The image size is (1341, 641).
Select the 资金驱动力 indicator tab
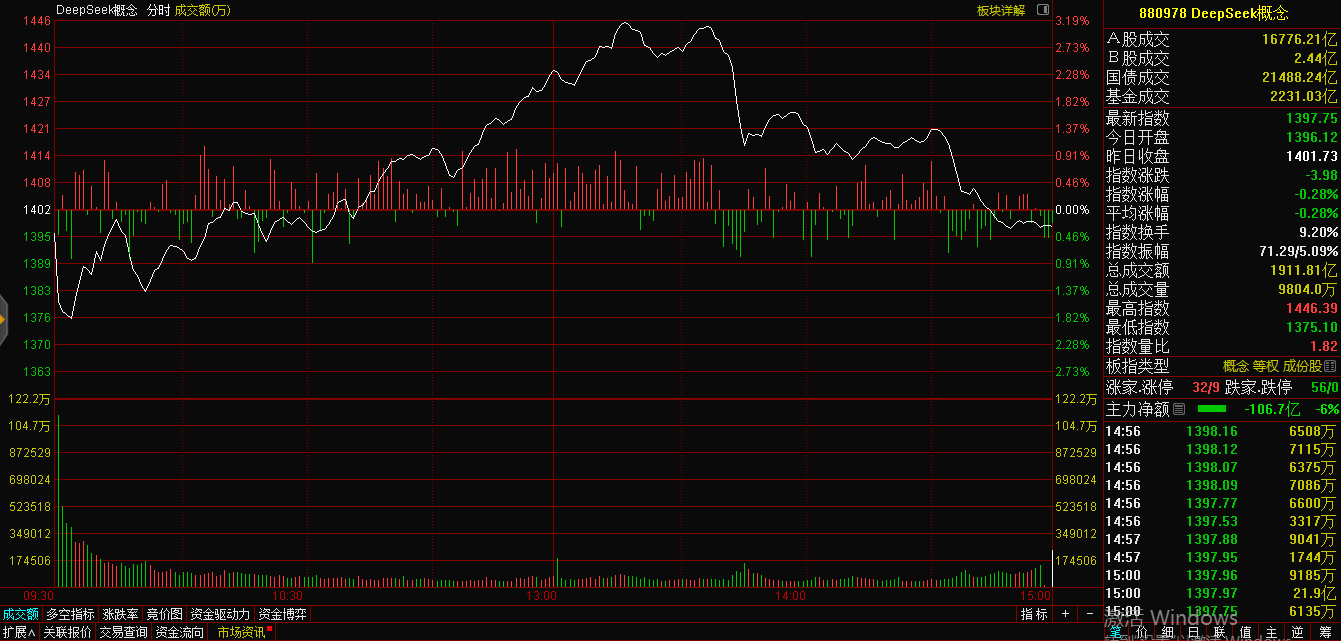tap(220, 614)
